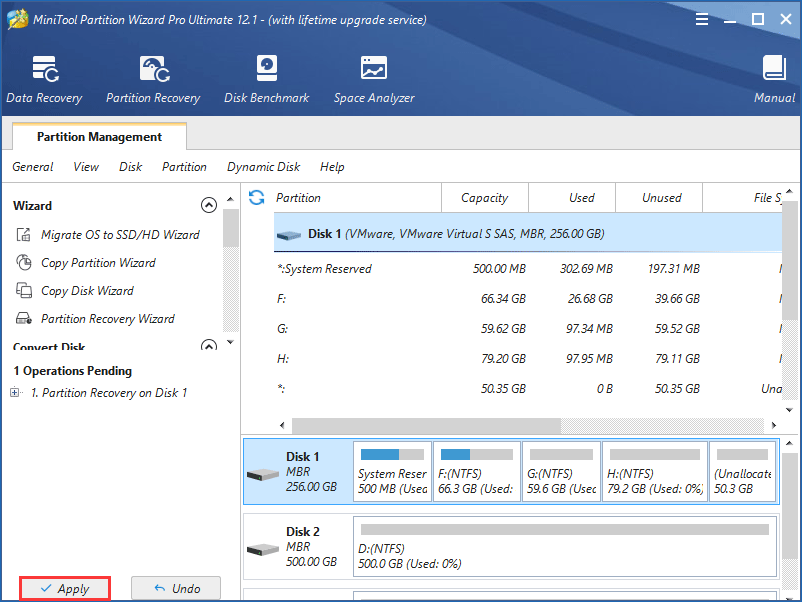Select Migrate OS to SSD/HD Wizard
This screenshot has width=802, height=602.
(119, 235)
